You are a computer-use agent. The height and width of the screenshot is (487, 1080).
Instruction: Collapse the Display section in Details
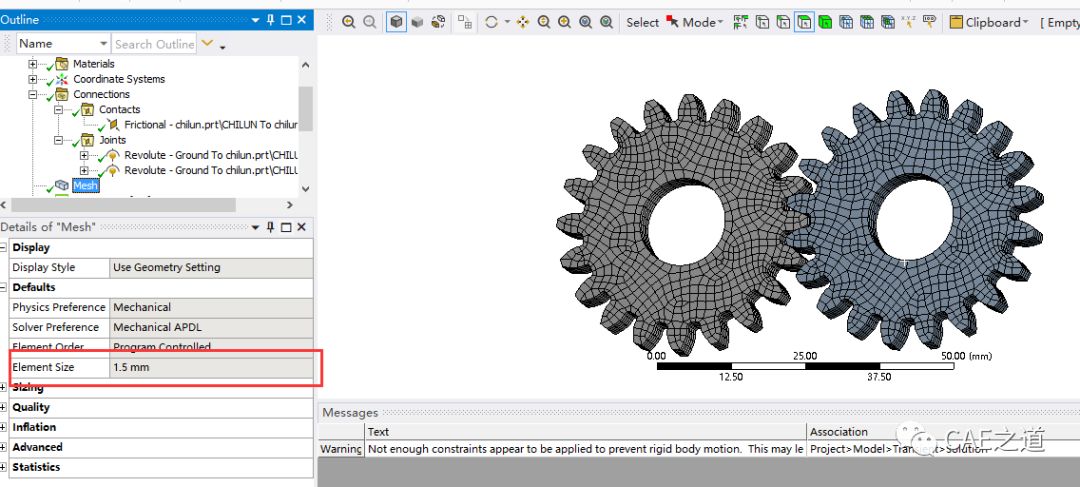click(x=3, y=247)
